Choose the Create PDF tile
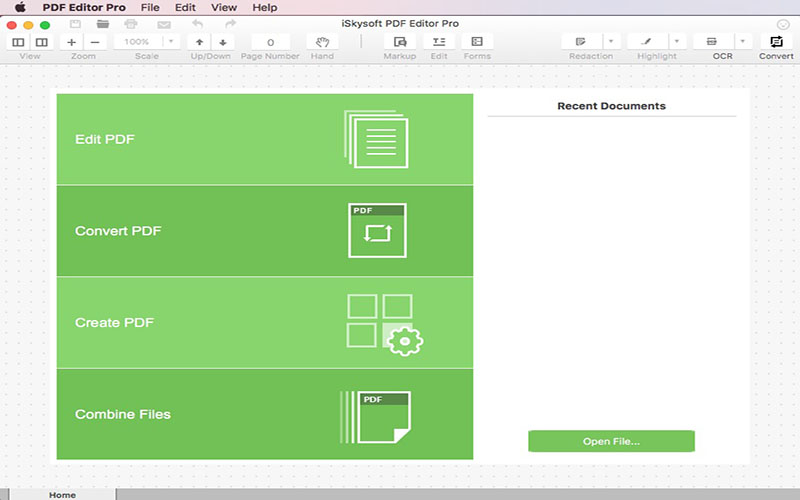This screenshot has width=800, height=500. tap(265, 322)
